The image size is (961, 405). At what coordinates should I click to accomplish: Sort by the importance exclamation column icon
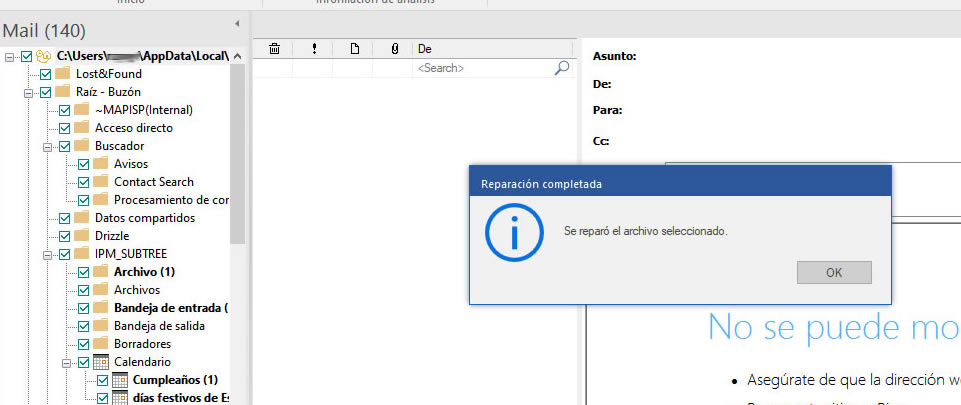point(314,48)
